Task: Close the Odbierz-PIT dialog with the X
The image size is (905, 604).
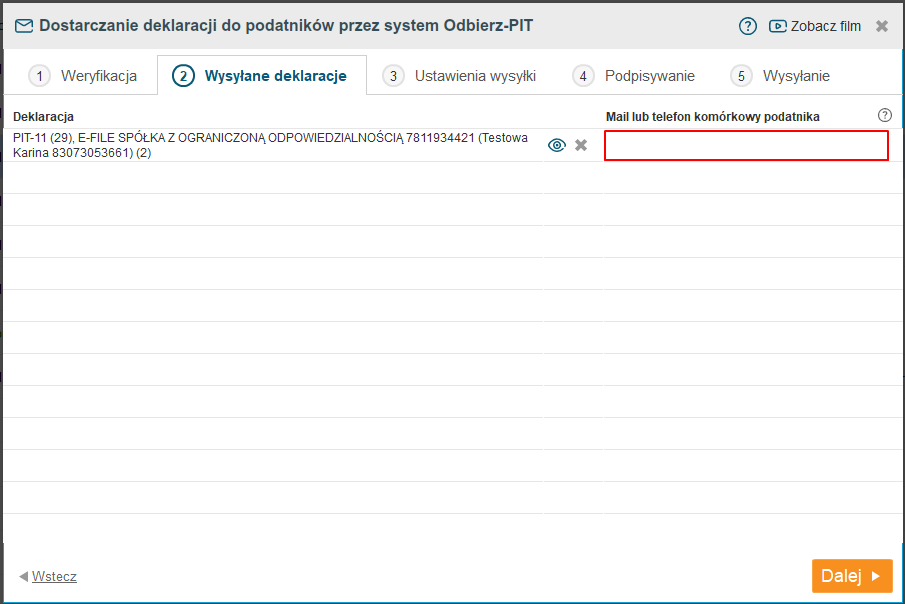Action: pos(882,26)
